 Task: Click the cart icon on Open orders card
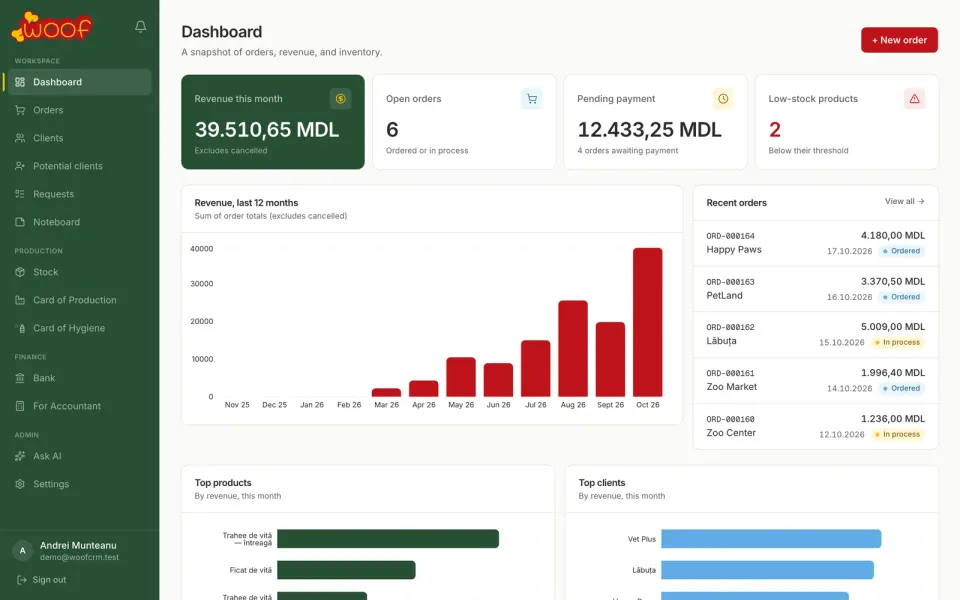531,99
